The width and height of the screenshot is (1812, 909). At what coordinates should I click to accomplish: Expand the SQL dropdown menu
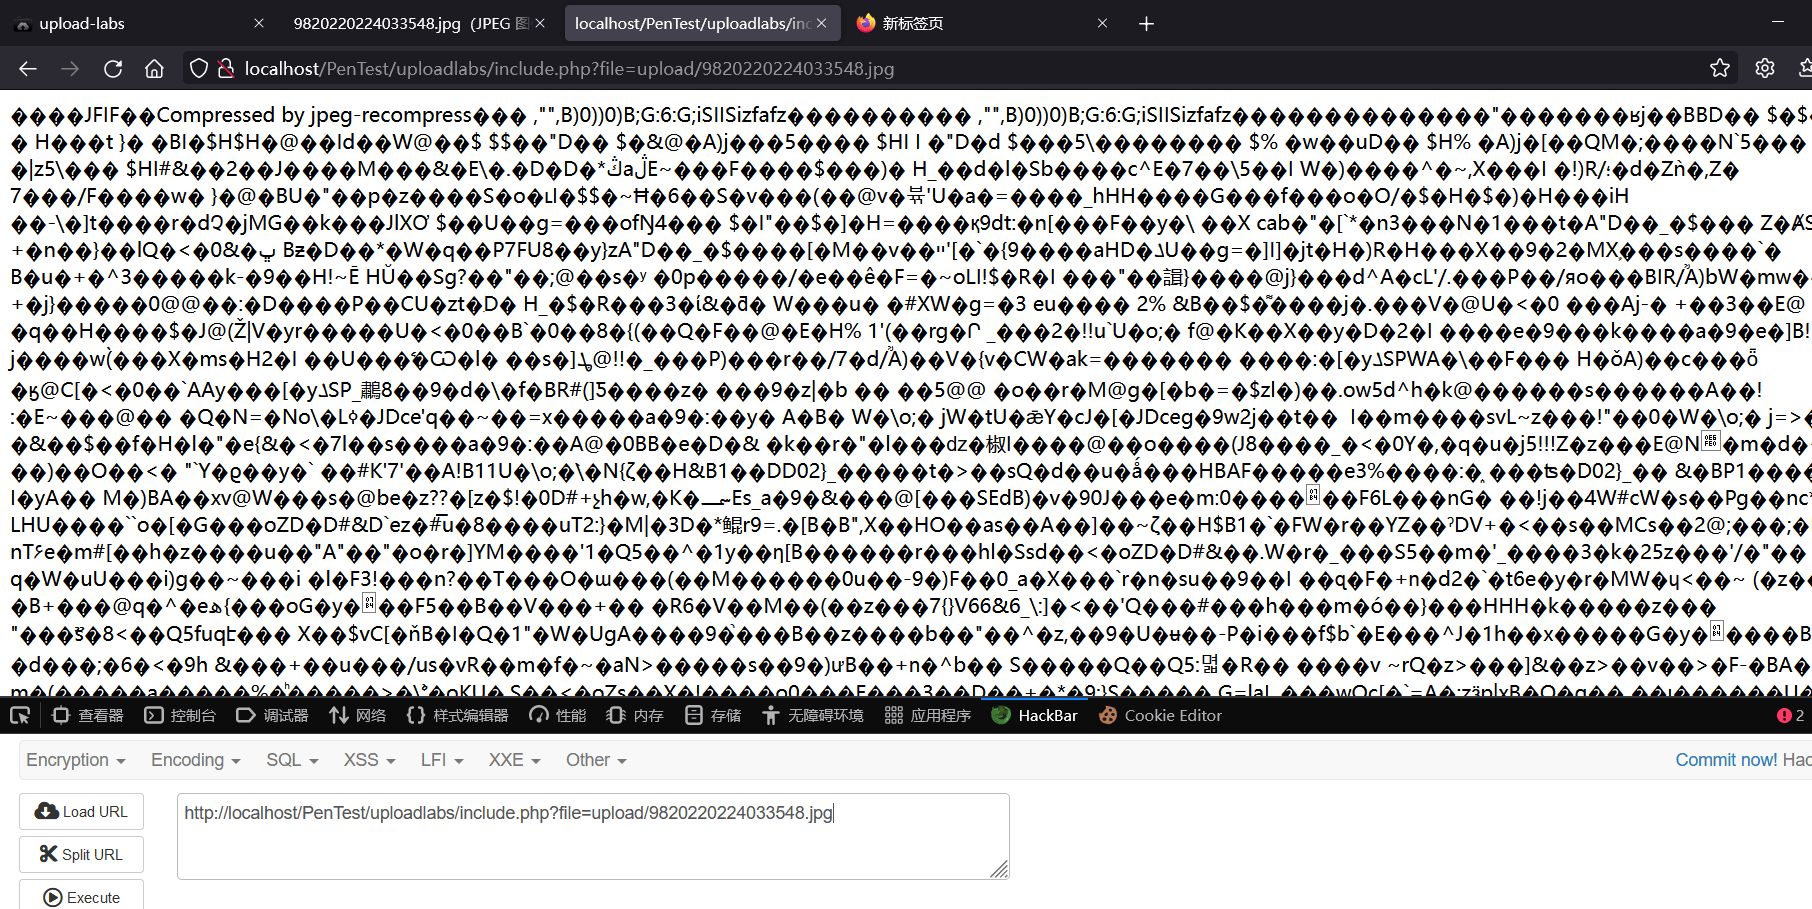(292, 760)
